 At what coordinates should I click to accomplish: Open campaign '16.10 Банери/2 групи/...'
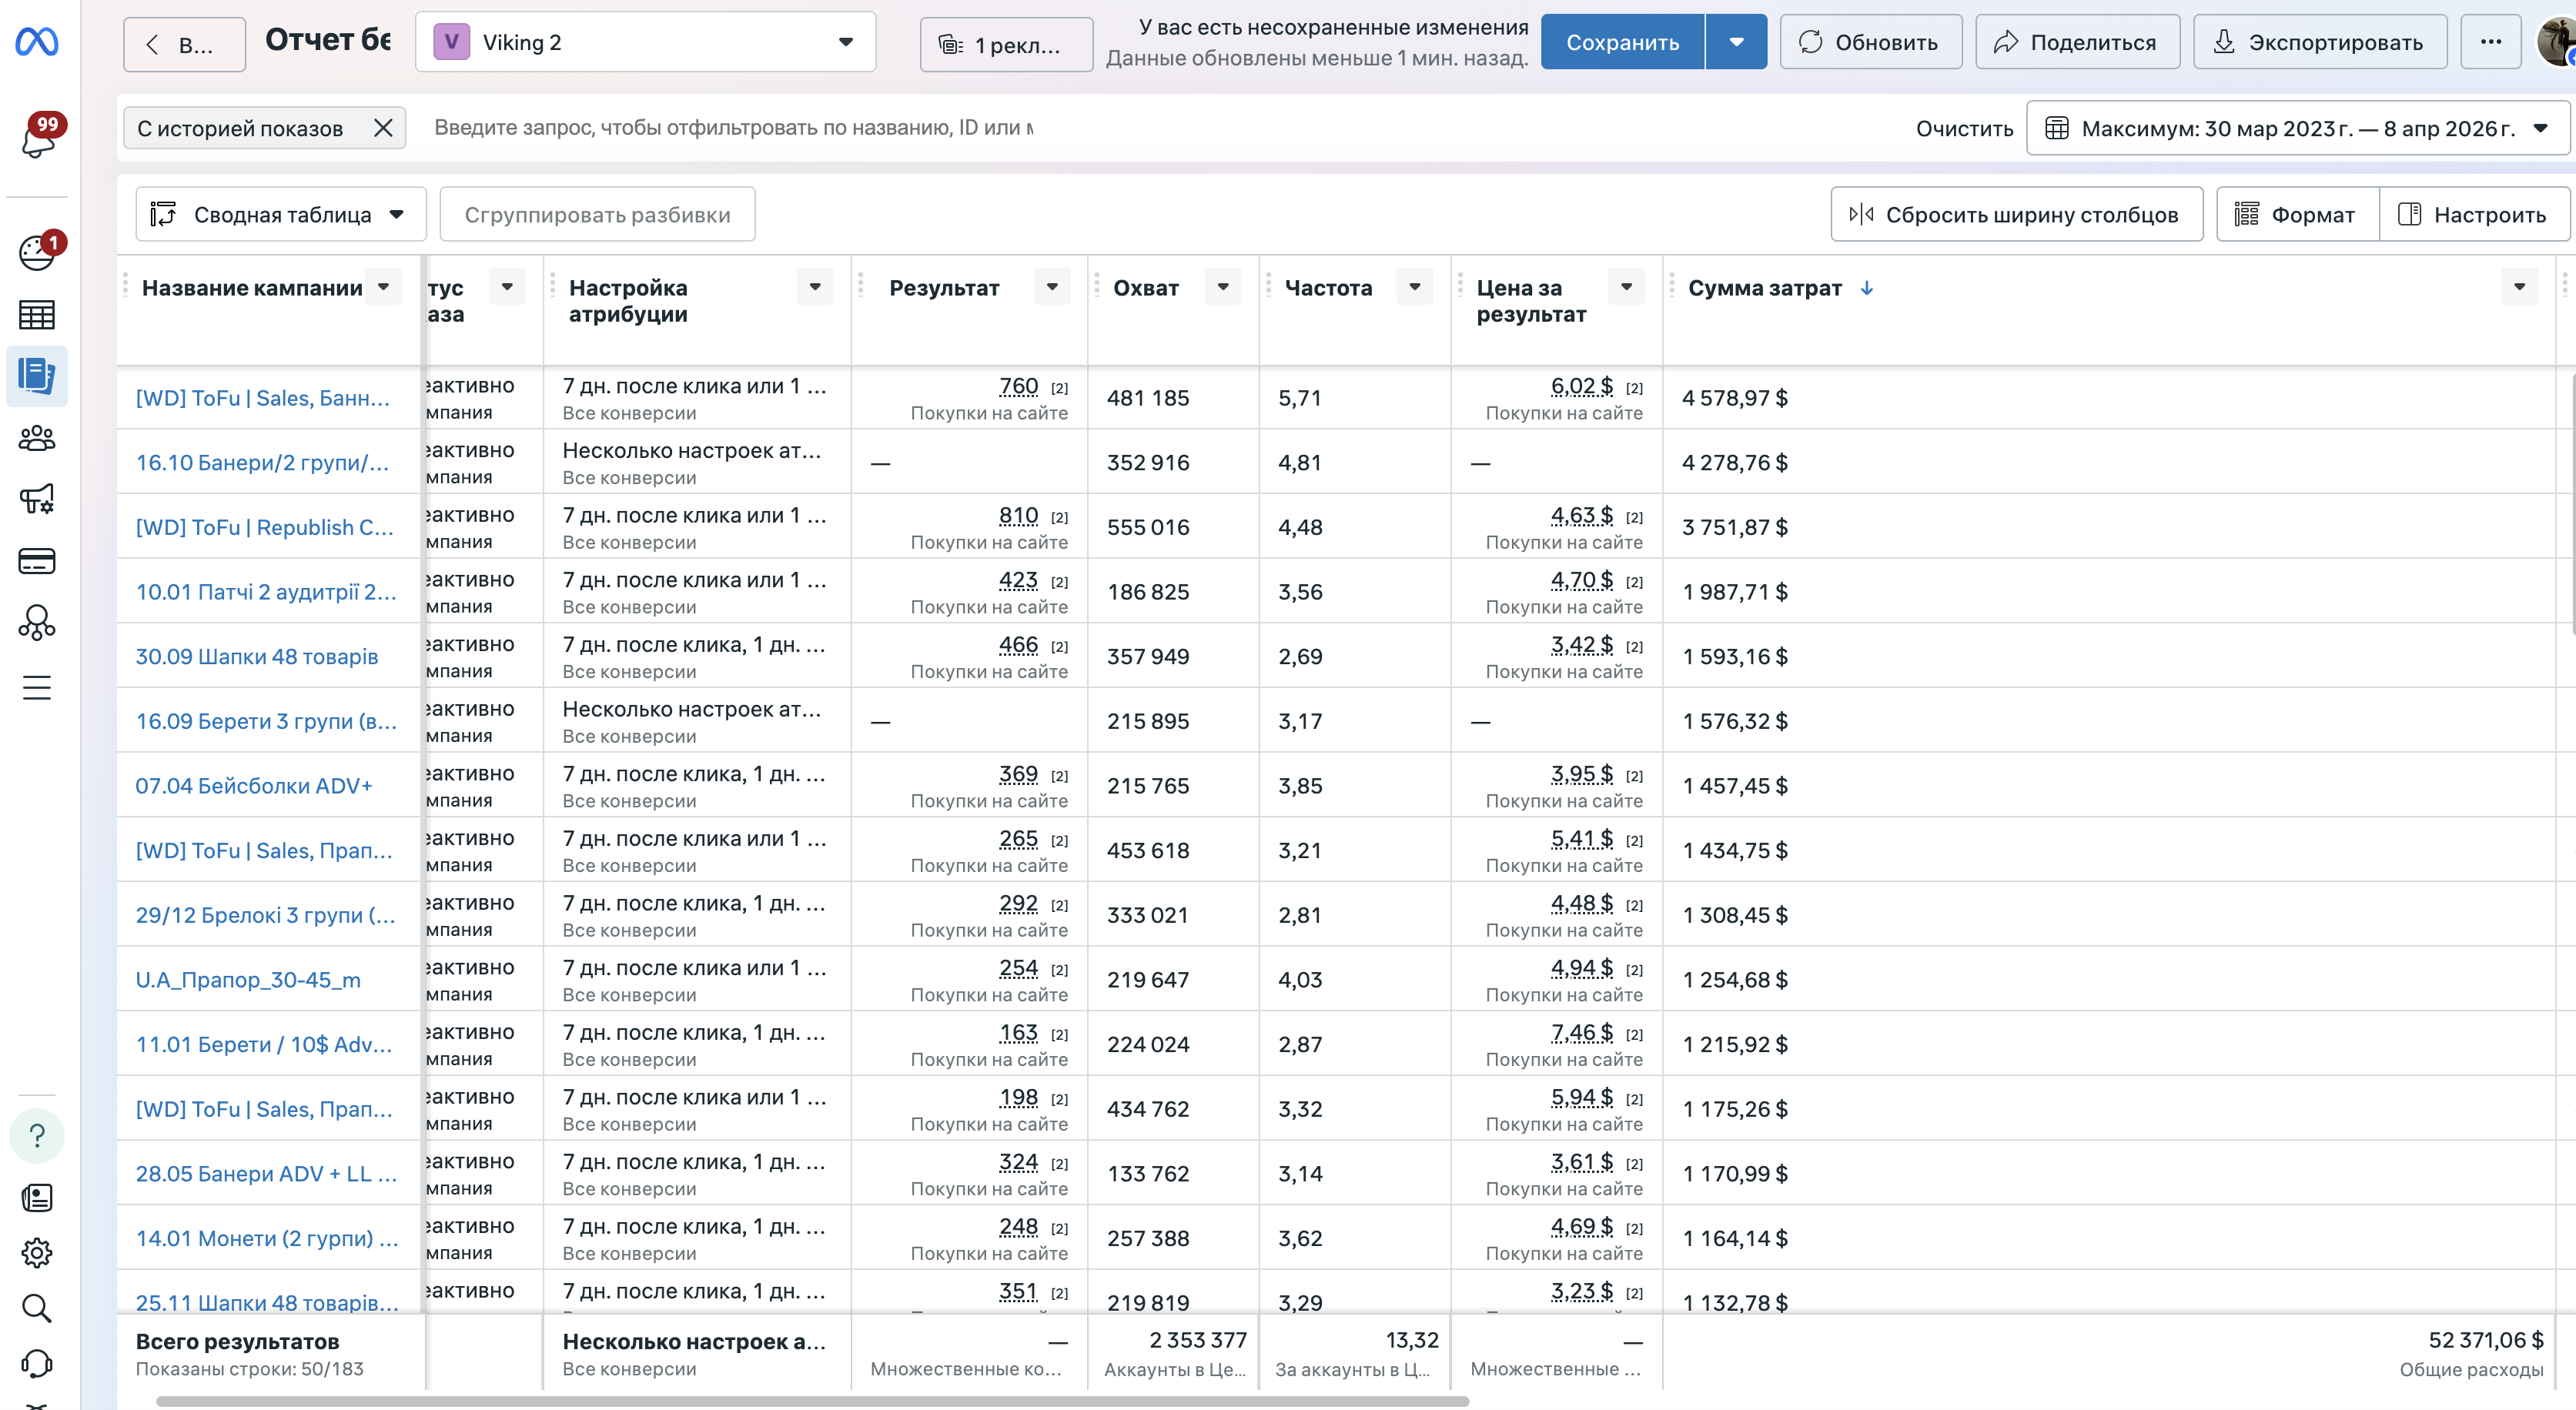click(x=262, y=463)
